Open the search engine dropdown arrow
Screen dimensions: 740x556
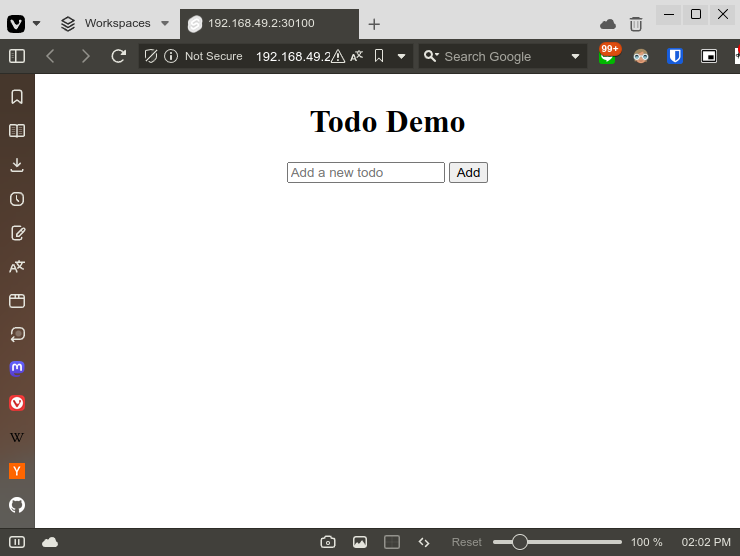point(575,57)
